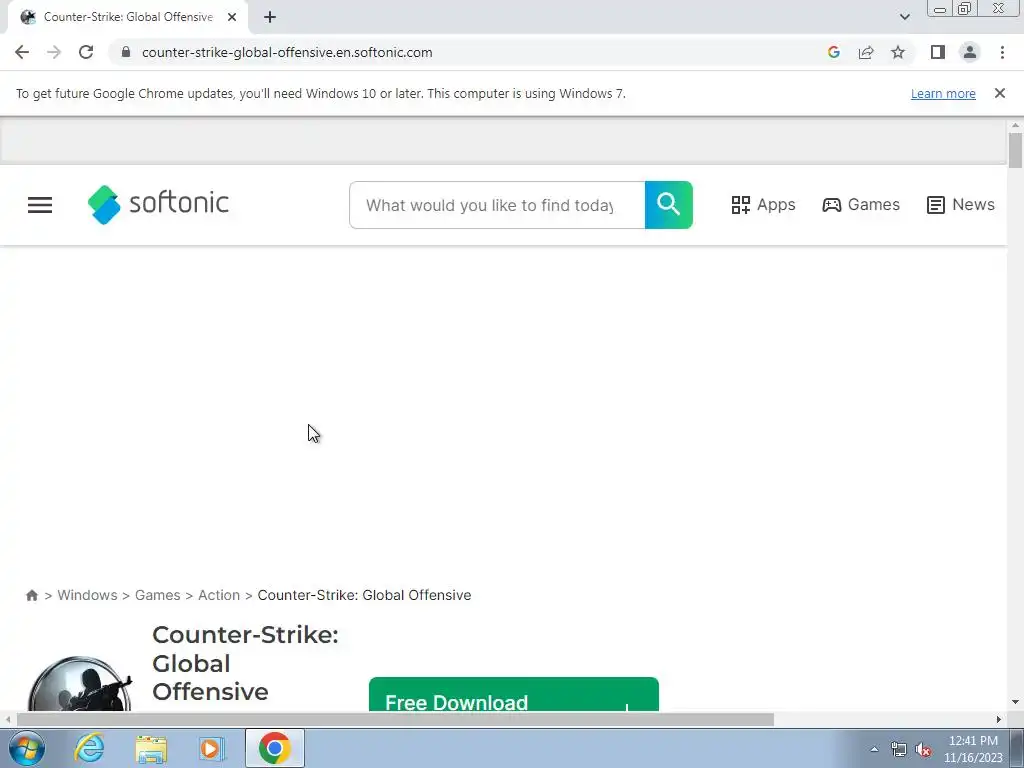
Task: Open the Windows Start menu
Action: (27, 748)
